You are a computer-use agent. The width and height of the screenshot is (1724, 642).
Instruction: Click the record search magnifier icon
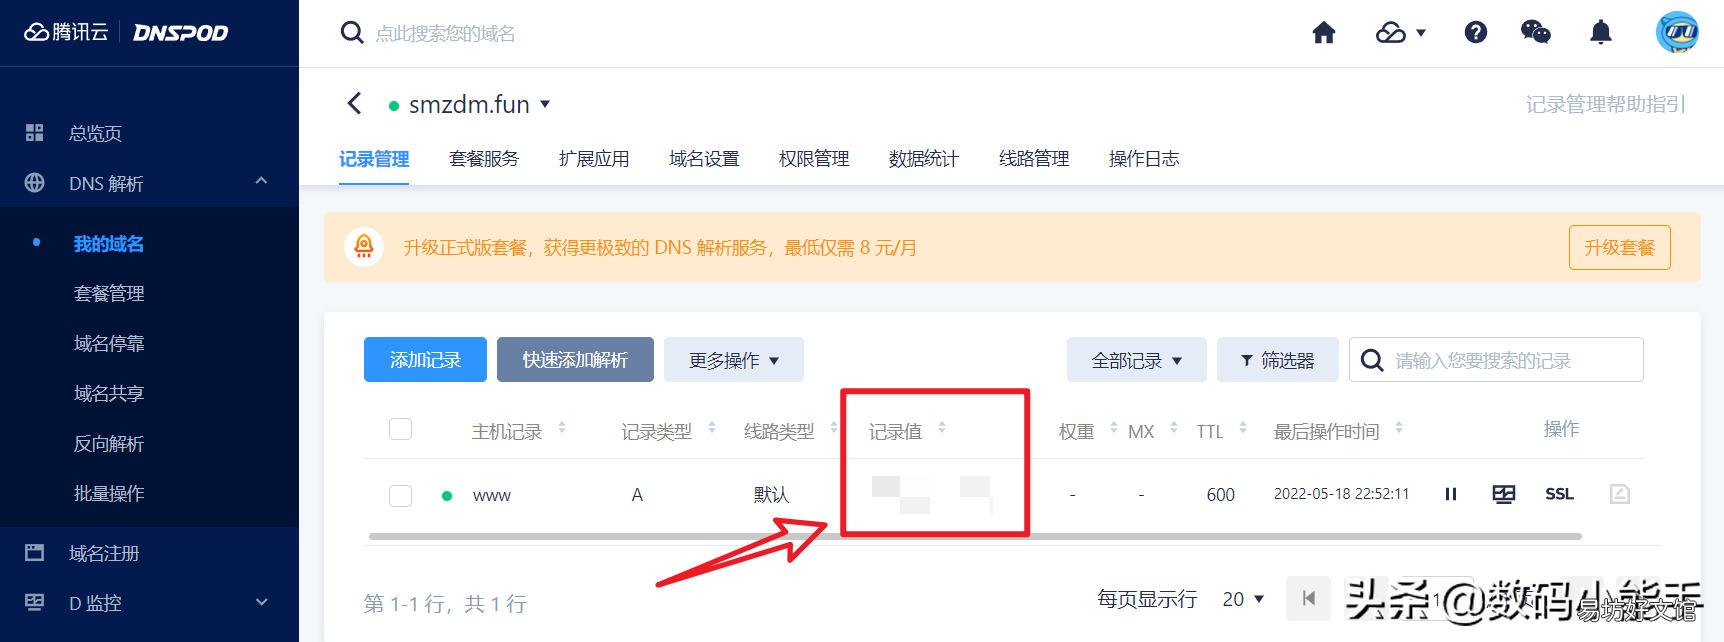point(1372,360)
